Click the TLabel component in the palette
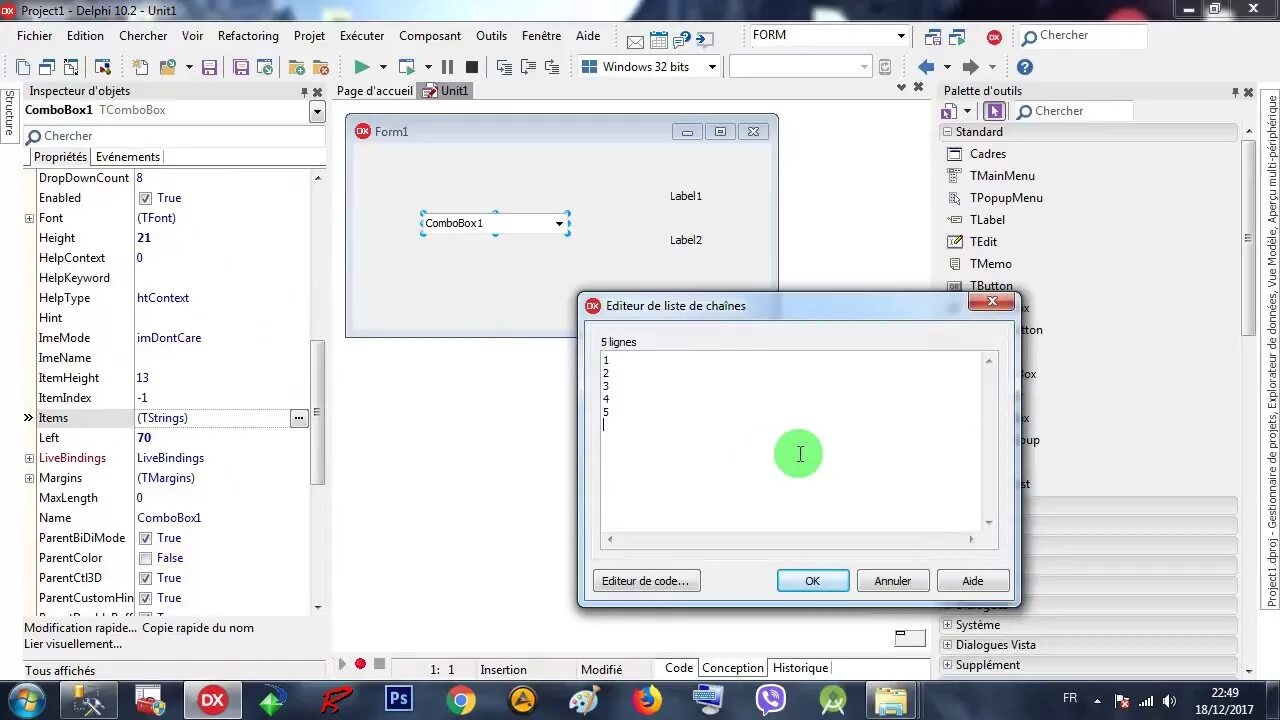The width and height of the screenshot is (1280, 720). pyautogui.click(x=987, y=220)
